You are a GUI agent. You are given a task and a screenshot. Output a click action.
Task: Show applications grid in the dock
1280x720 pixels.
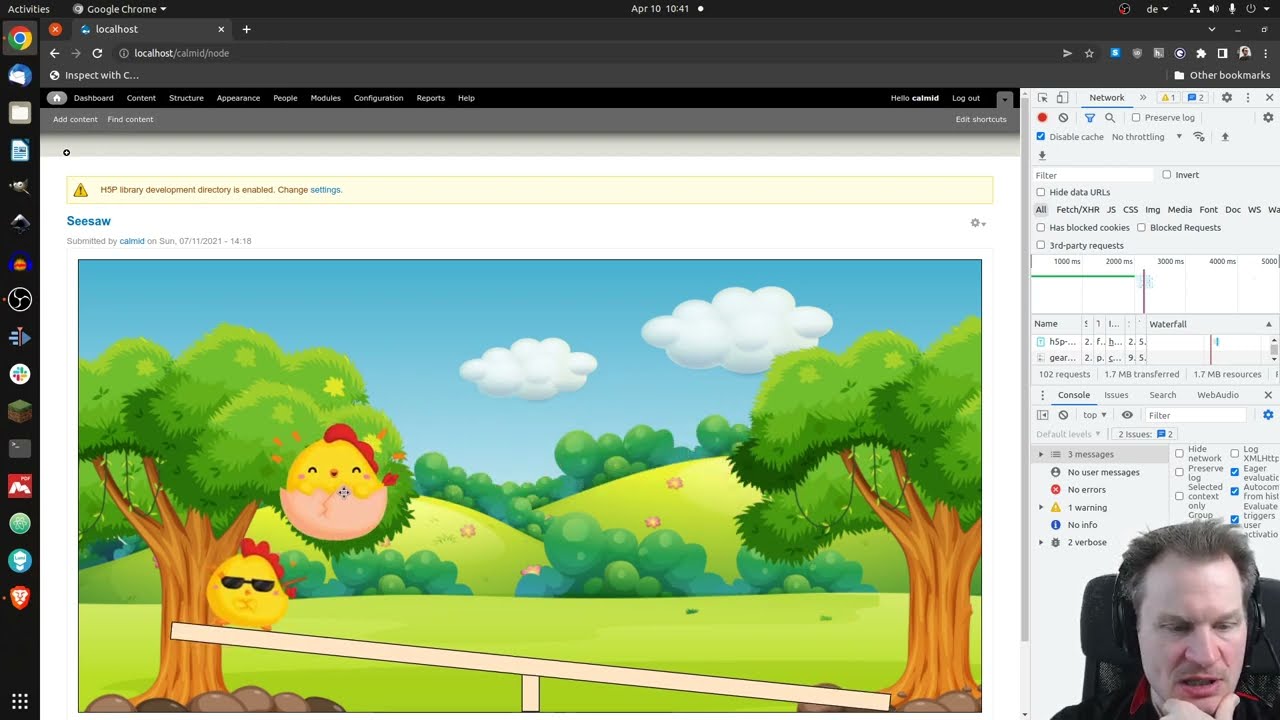click(20, 701)
